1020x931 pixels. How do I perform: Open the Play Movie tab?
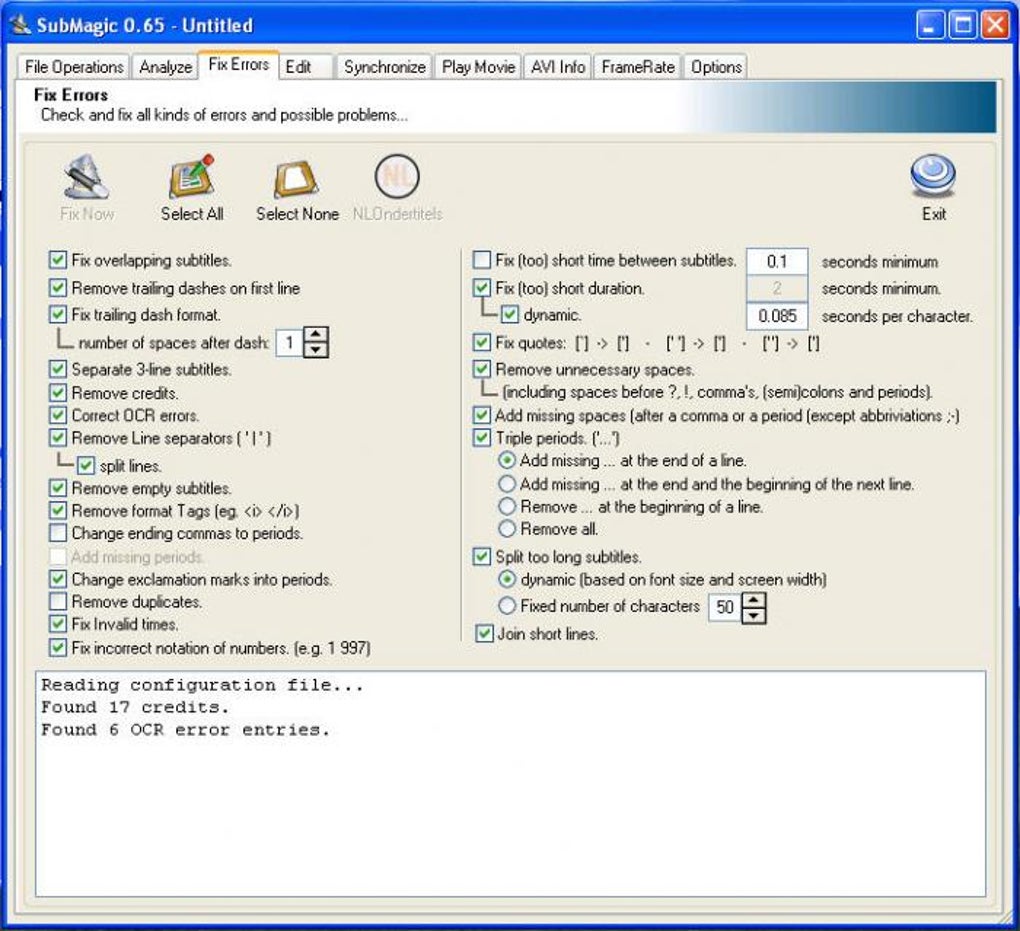click(x=478, y=67)
